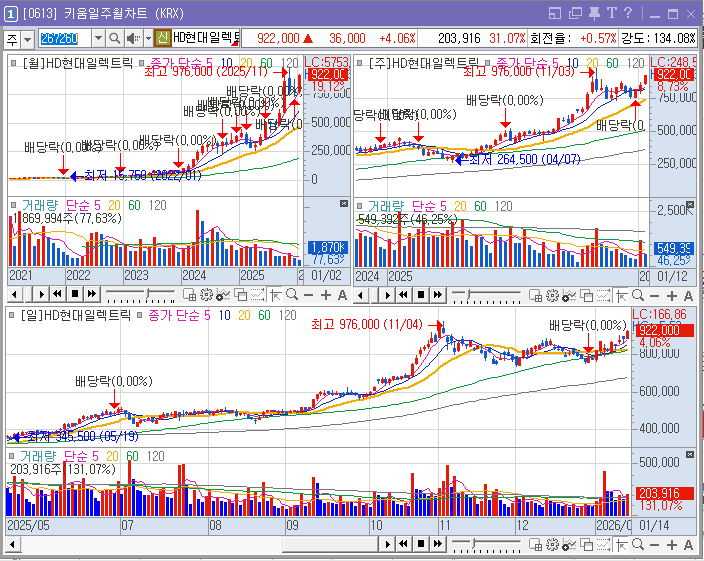Zoom out with minus on monthly toolbar
The height and width of the screenshot is (561, 704).
308,295
